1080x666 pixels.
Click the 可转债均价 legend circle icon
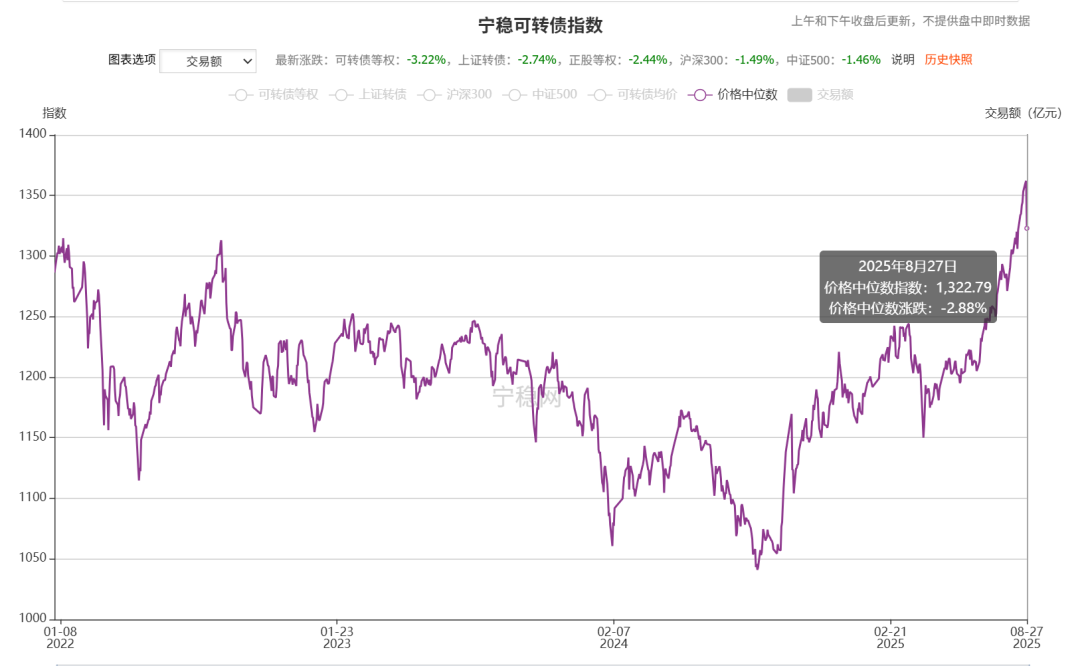(x=600, y=95)
